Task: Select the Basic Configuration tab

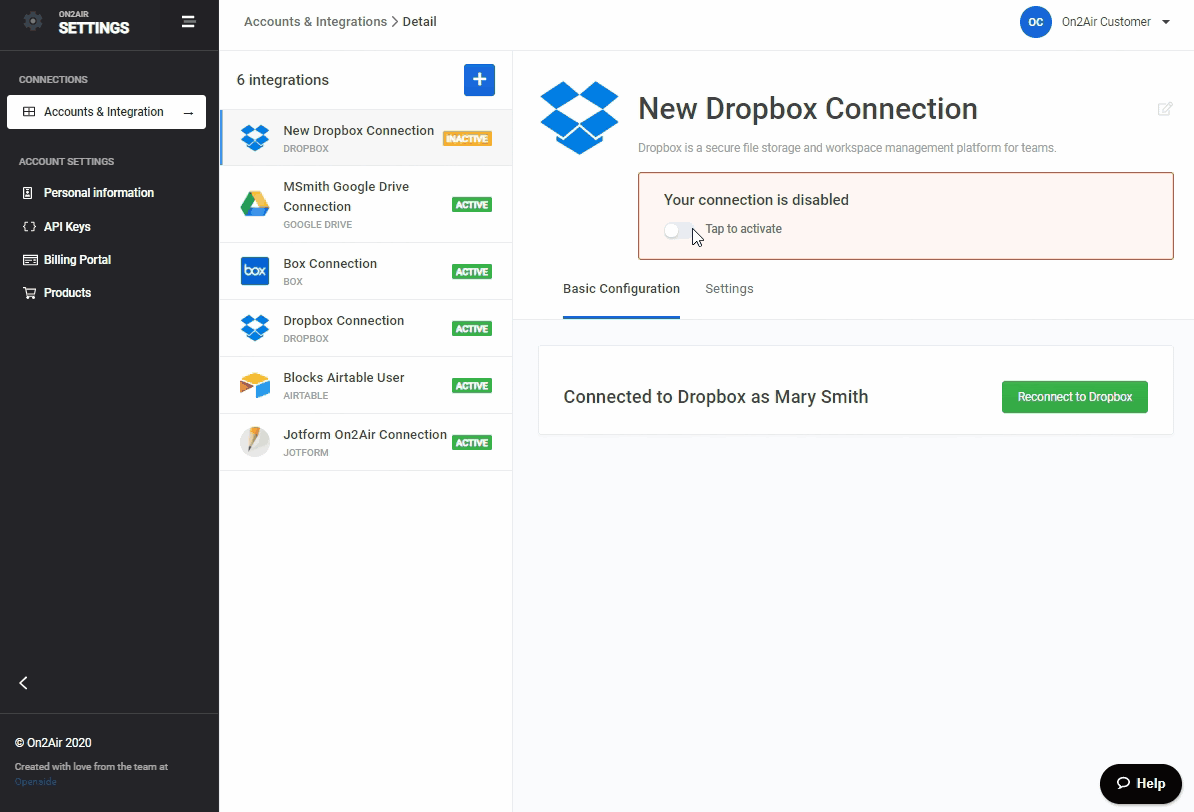Action: pyautogui.click(x=621, y=289)
